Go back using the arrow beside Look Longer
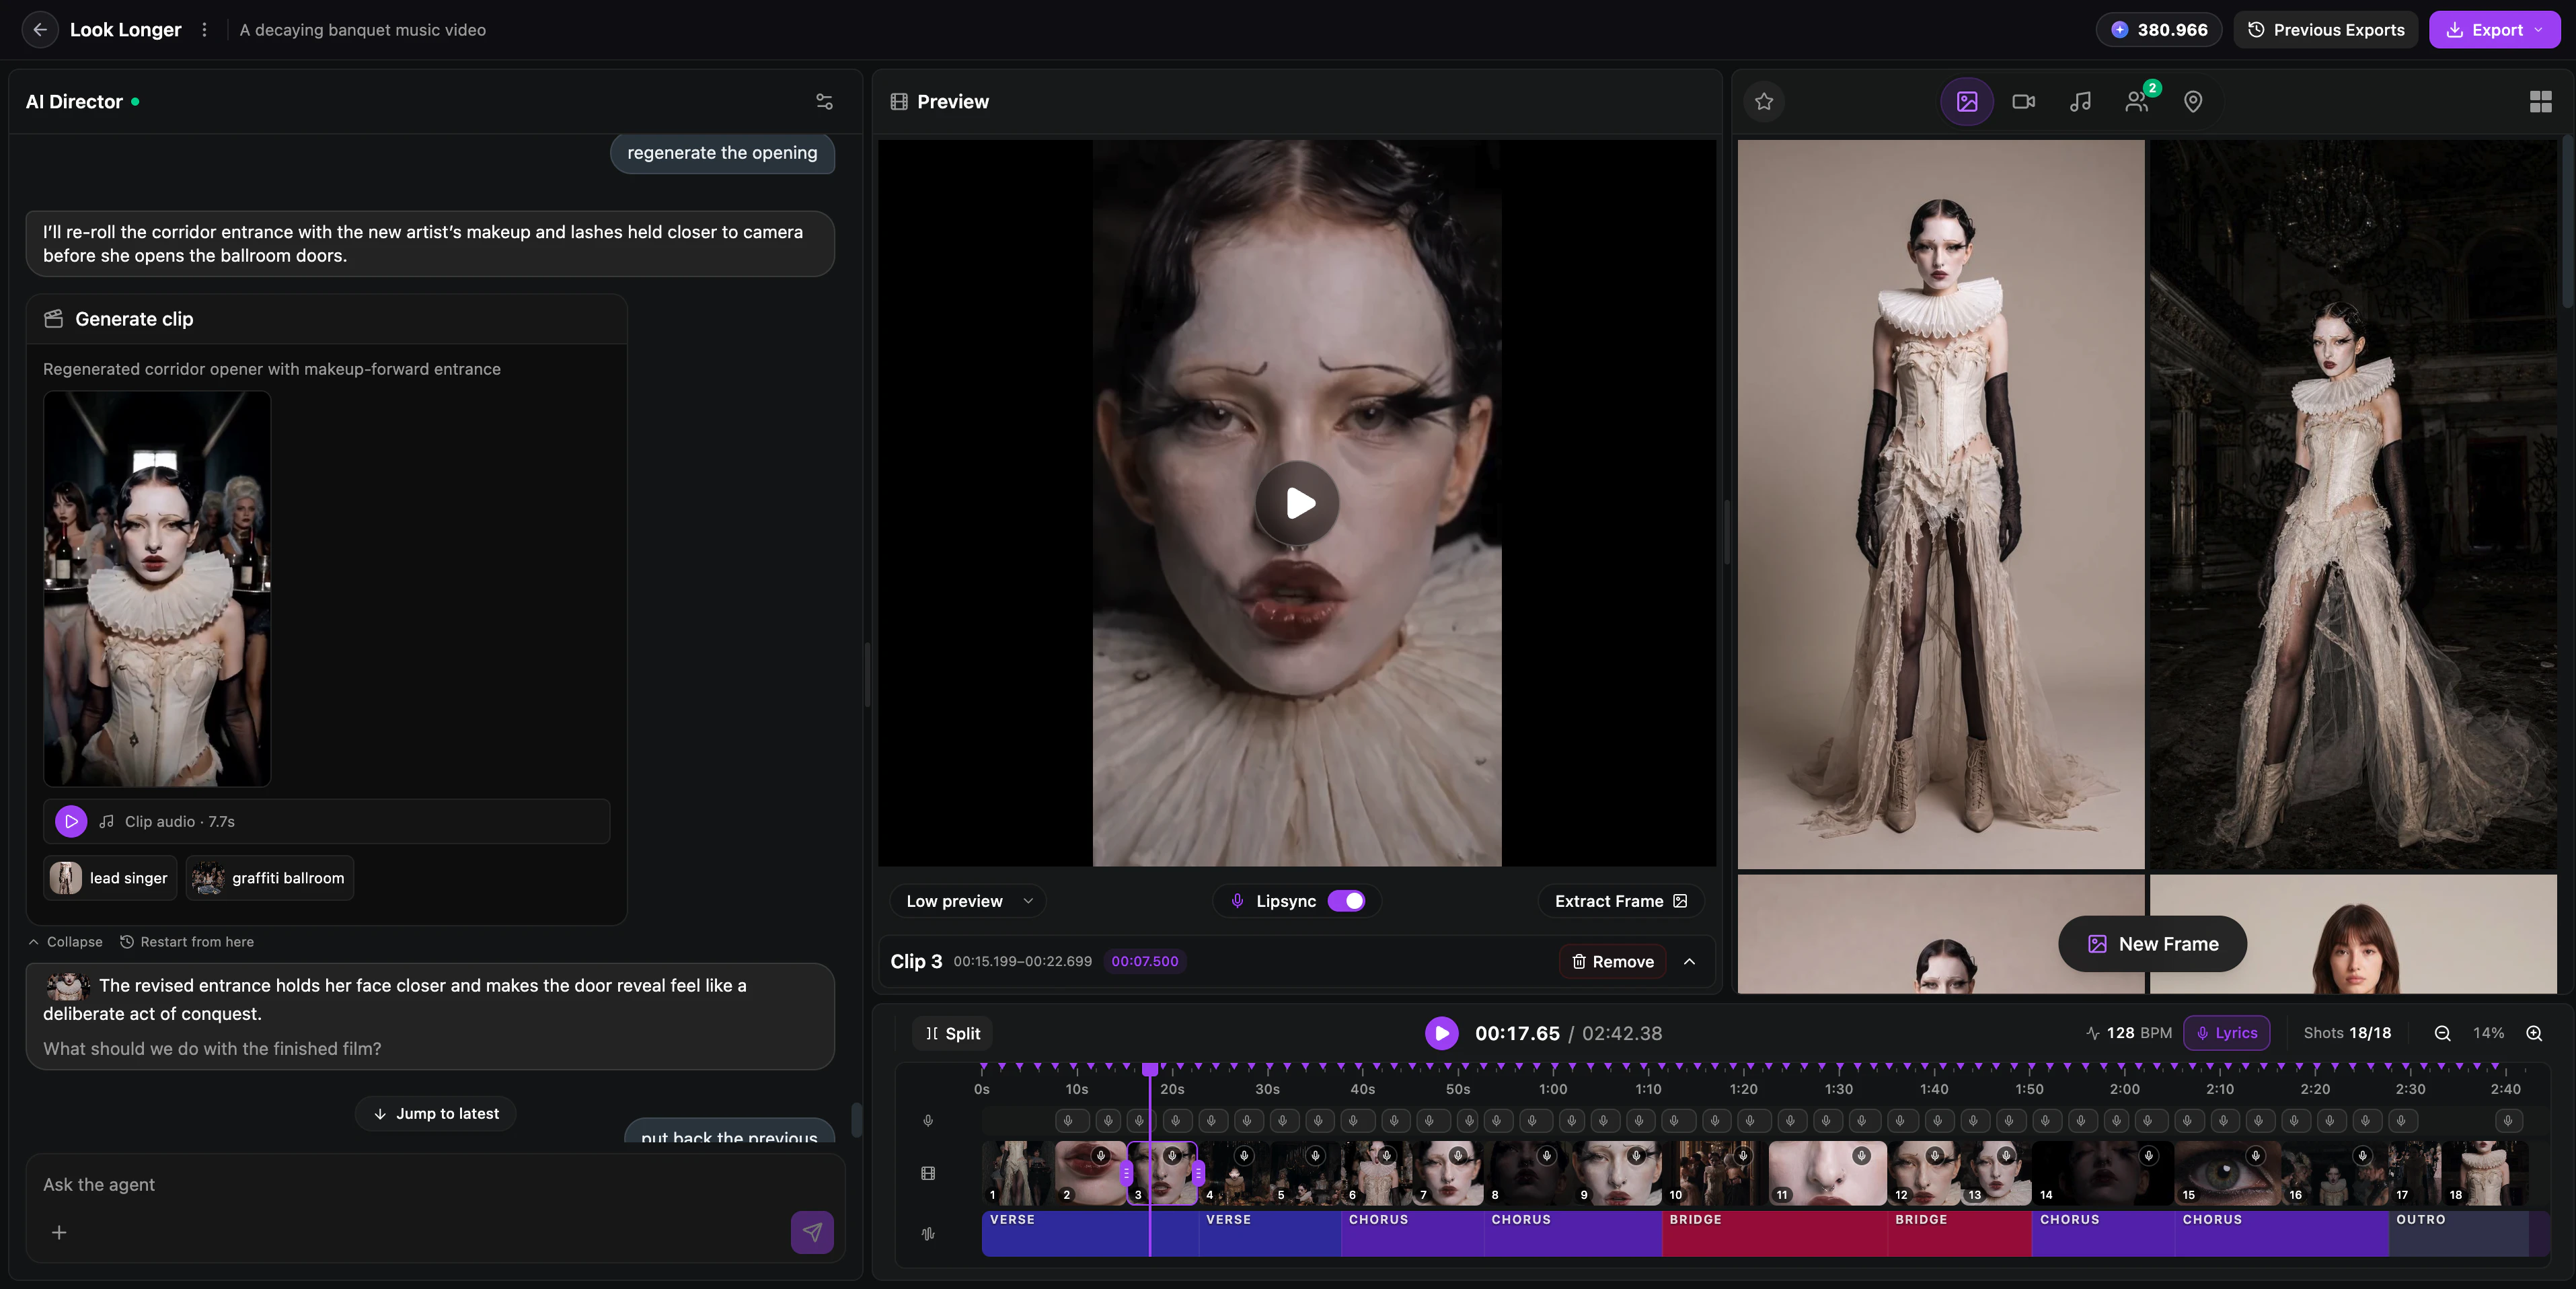Viewport: 2576px width, 1289px height. coord(40,30)
